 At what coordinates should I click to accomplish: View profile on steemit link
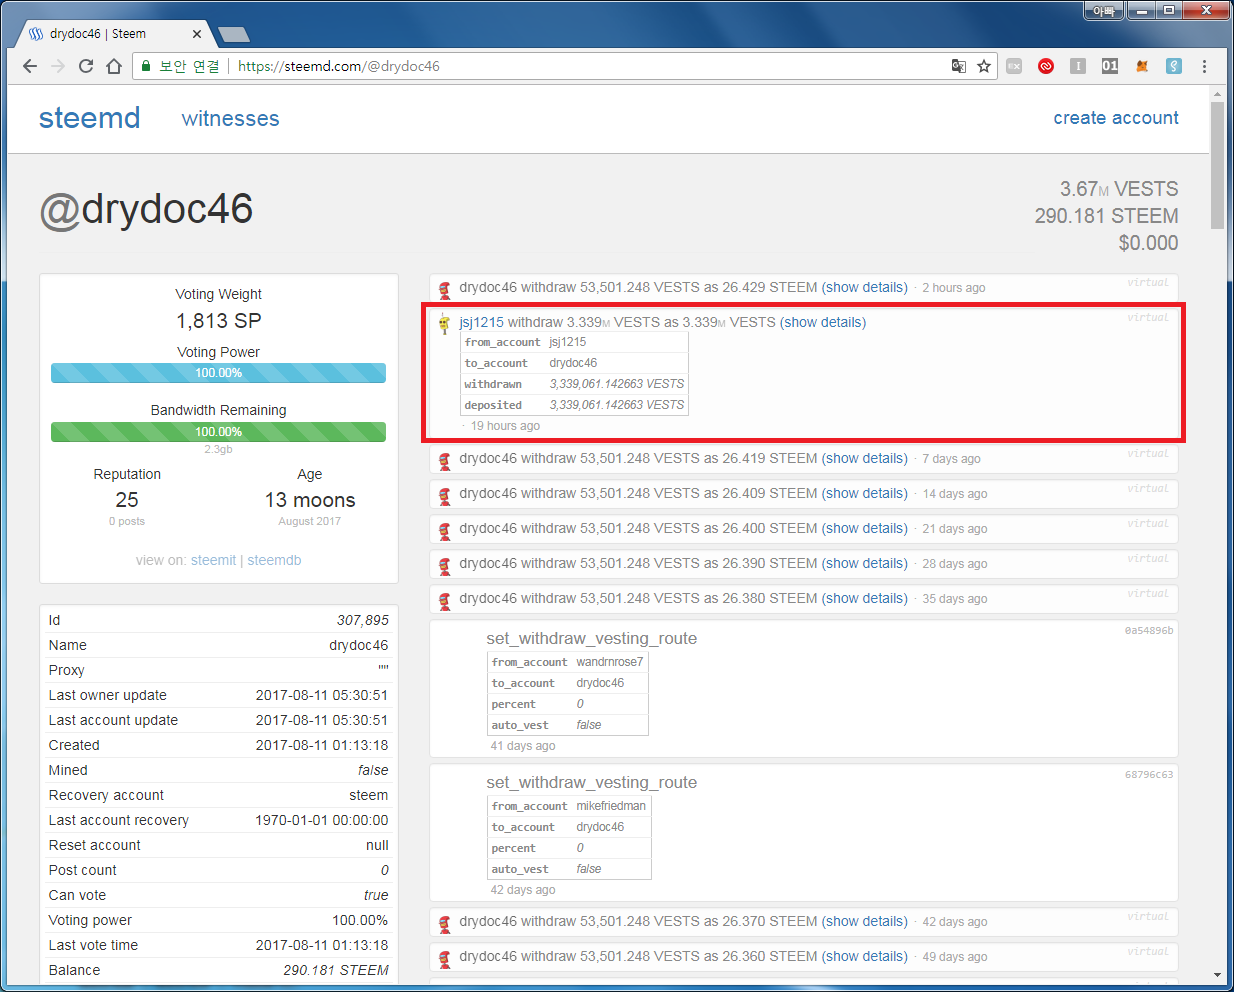[214, 560]
